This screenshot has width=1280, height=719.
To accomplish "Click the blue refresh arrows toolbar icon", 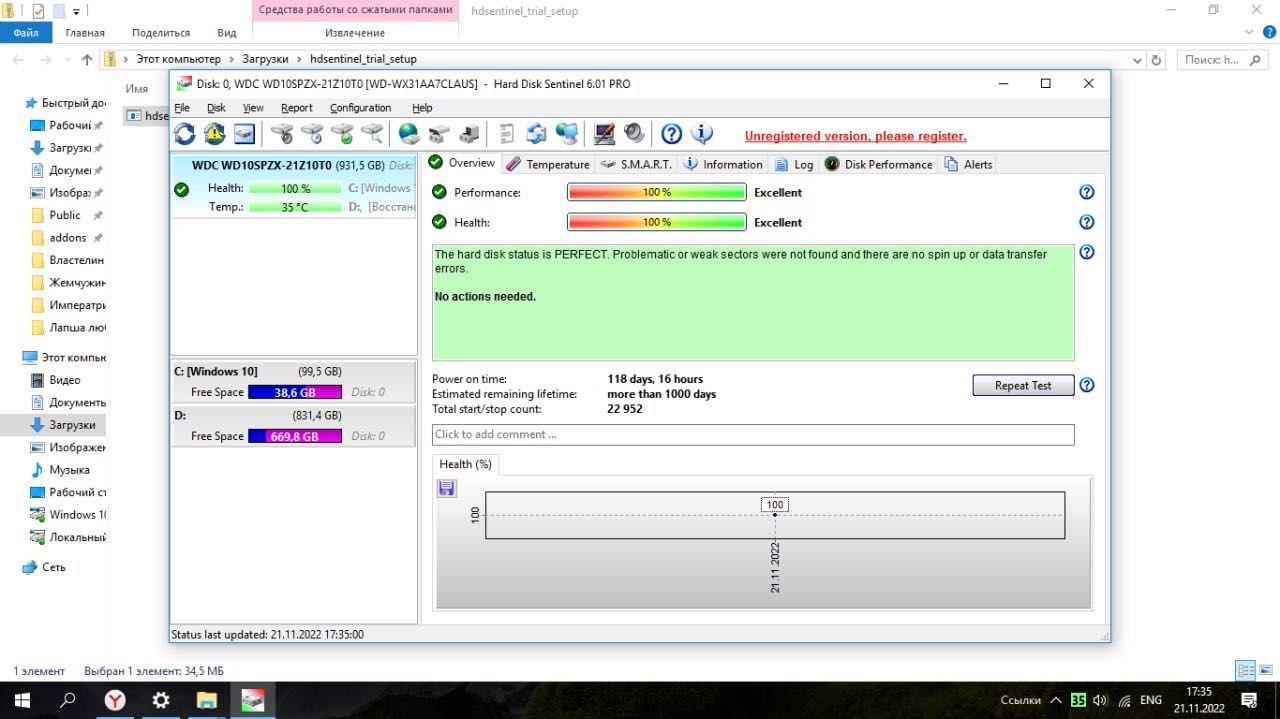I will (x=185, y=134).
